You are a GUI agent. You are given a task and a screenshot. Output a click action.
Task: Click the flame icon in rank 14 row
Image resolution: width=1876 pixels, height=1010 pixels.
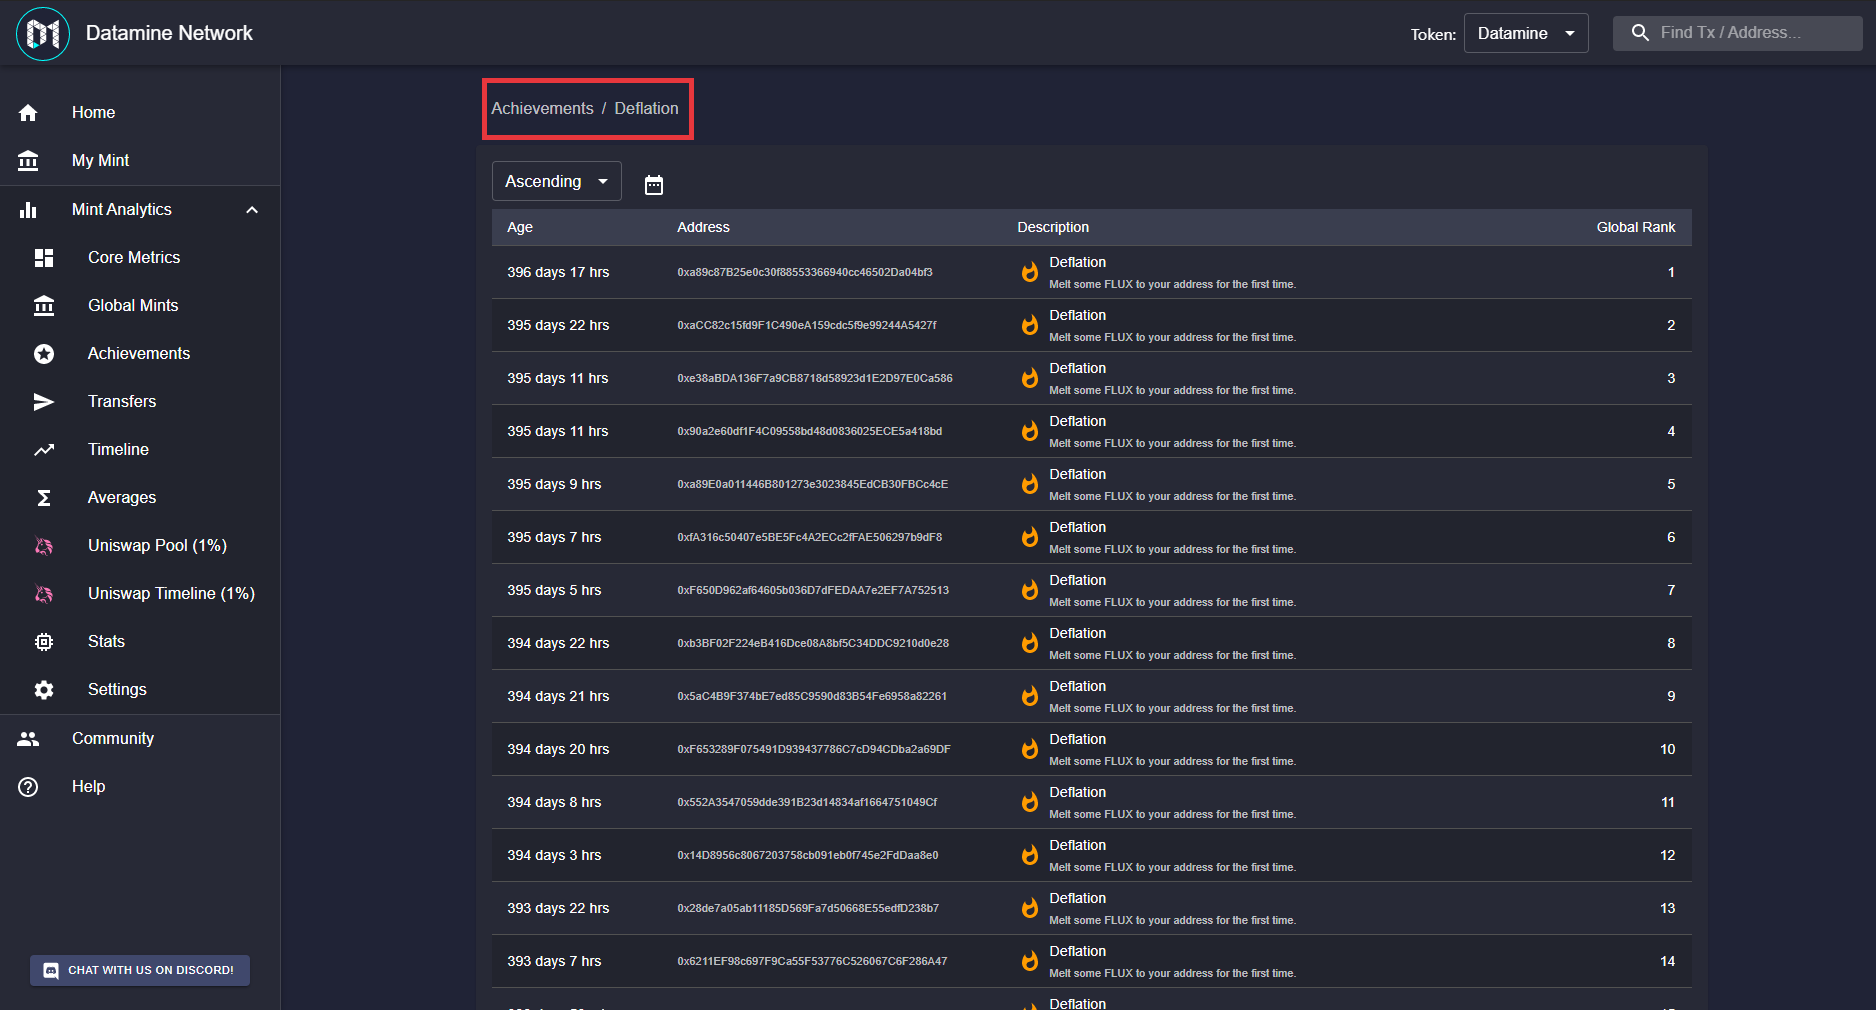(1029, 961)
